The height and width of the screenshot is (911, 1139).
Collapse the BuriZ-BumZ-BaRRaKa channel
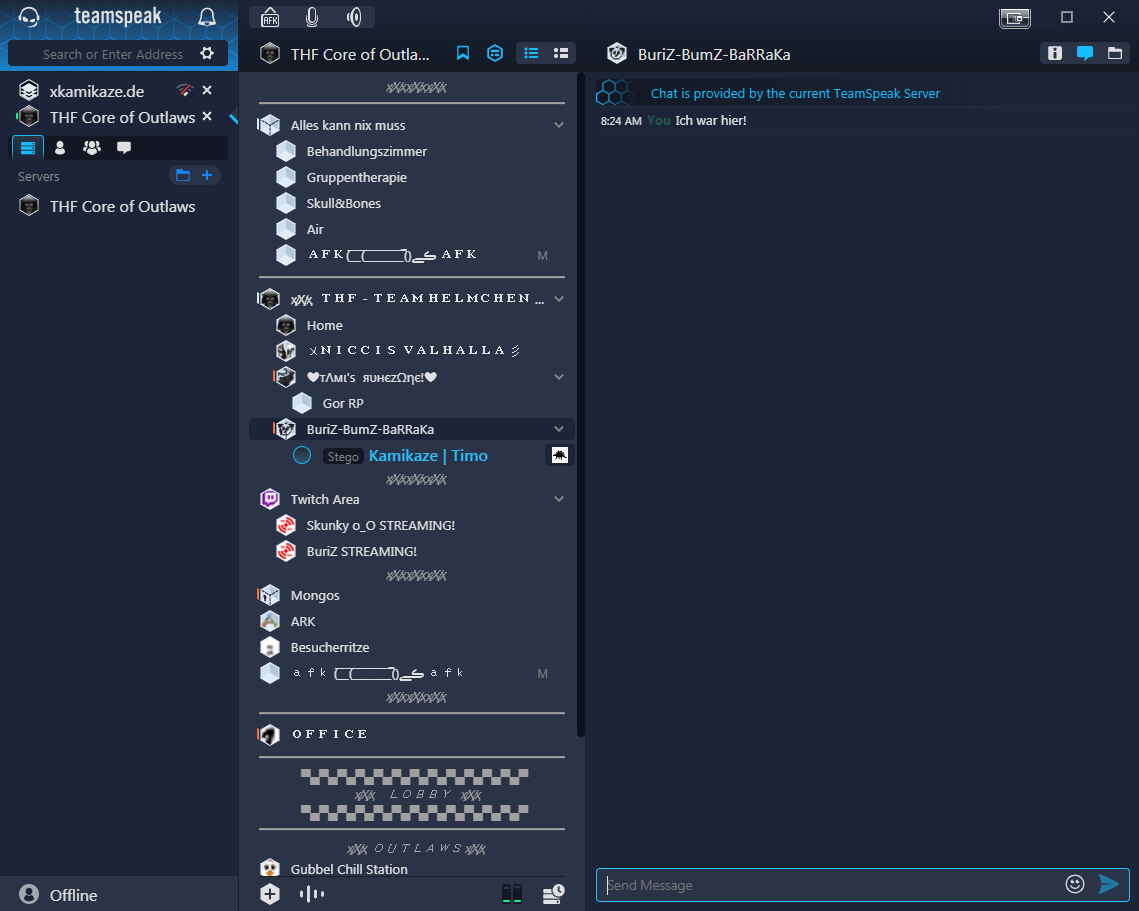(559, 429)
